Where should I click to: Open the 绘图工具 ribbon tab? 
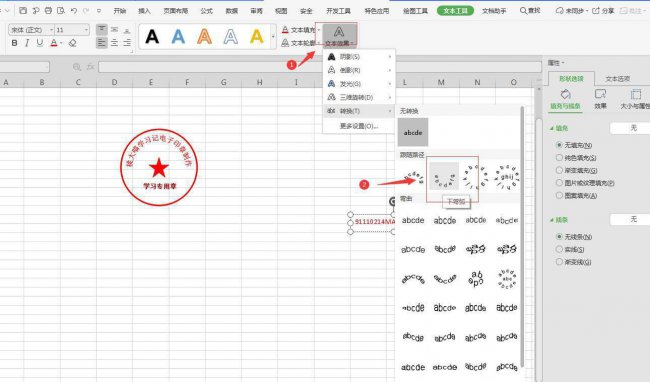415,11
